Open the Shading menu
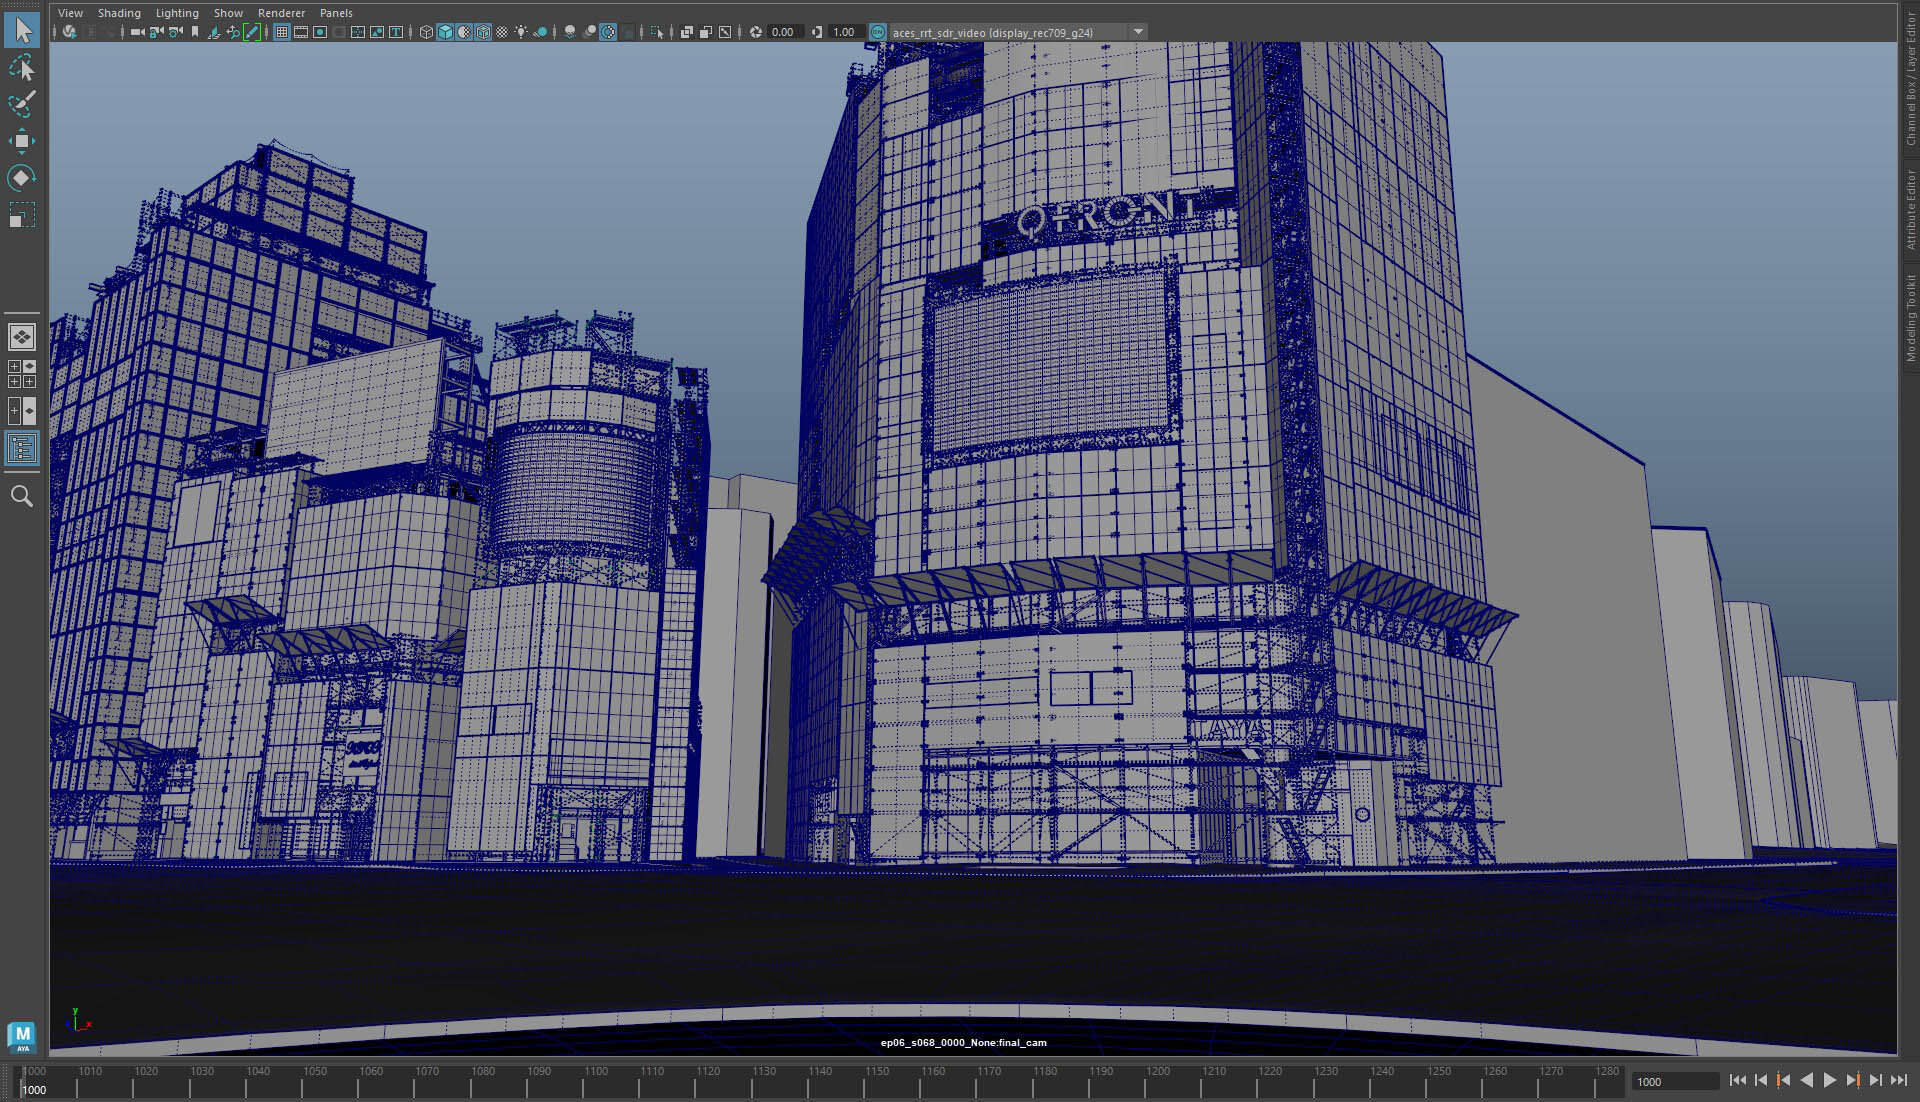Viewport: 1920px width, 1102px height. point(119,13)
